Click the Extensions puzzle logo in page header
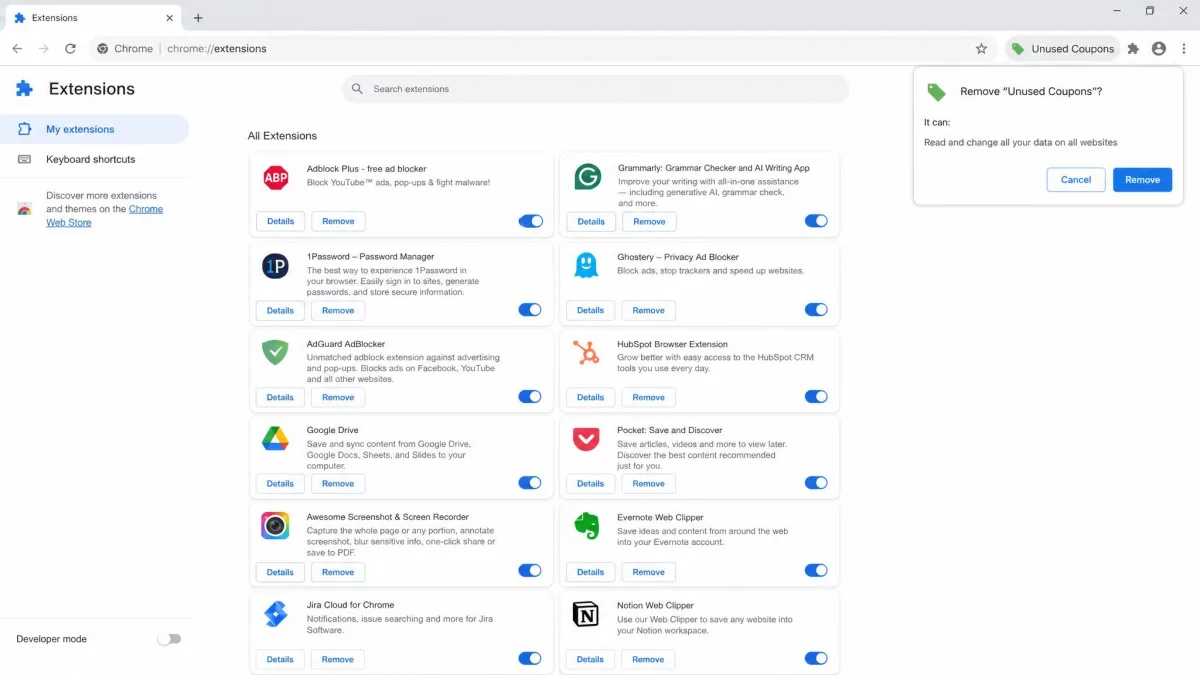The width and height of the screenshot is (1200, 675). click(x=25, y=88)
